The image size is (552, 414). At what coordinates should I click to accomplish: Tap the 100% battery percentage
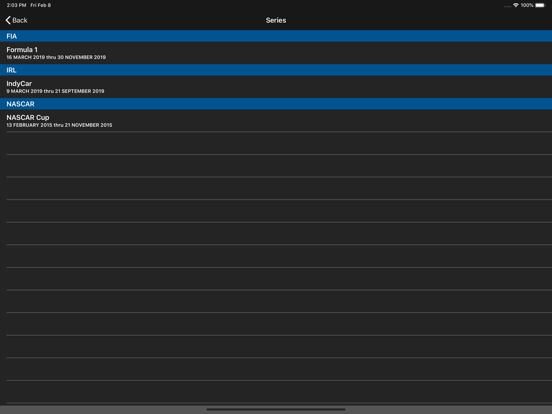[527, 5]
